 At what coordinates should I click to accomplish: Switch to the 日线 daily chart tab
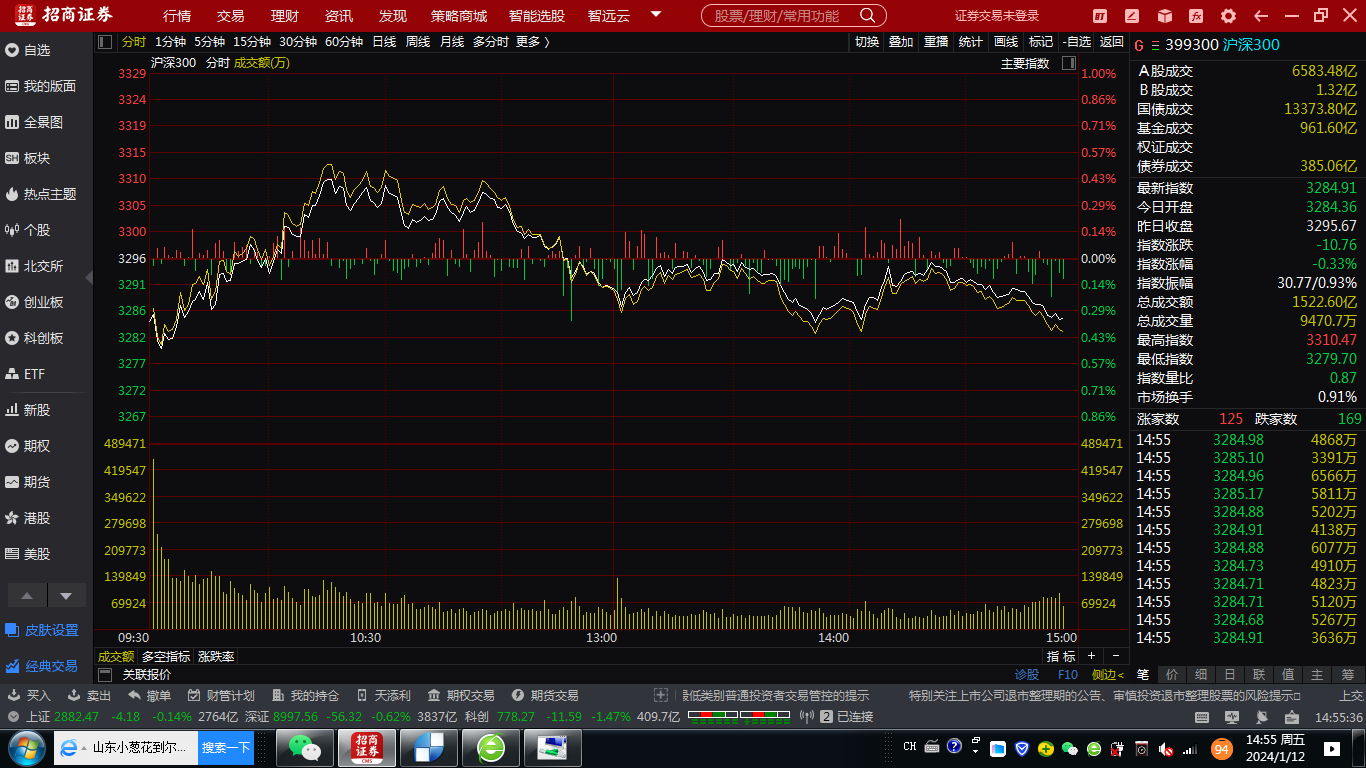coord(384,42)
